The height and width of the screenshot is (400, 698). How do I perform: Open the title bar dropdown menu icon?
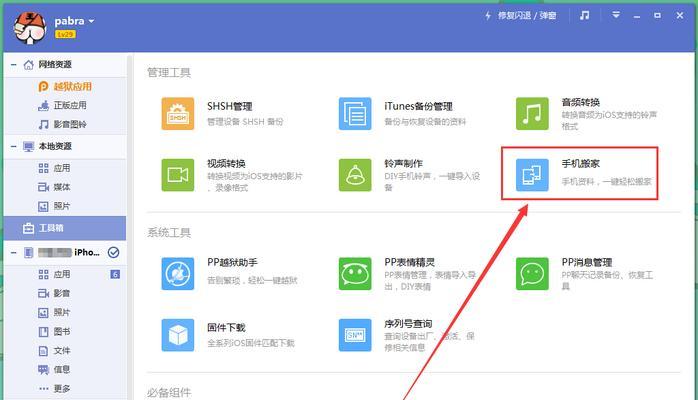click(616, 15)
